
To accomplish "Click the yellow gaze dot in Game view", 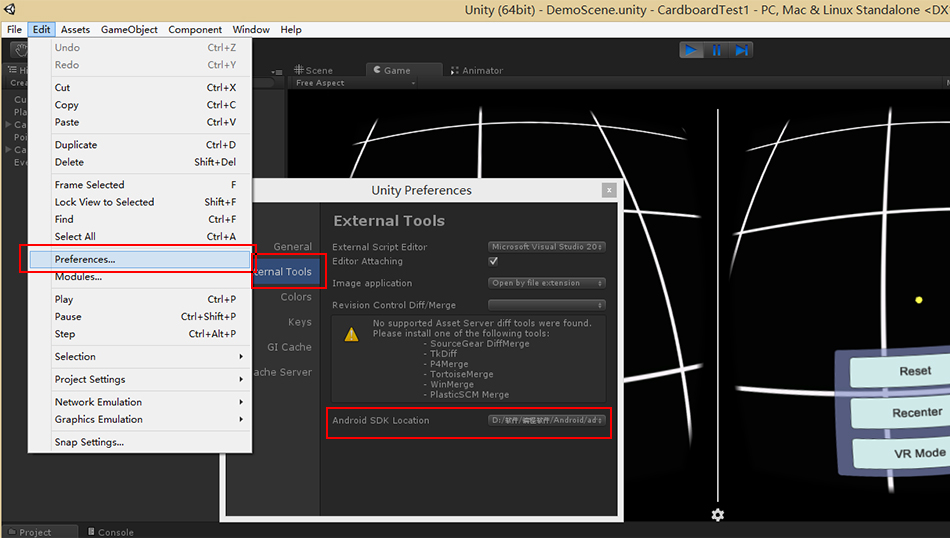I will point(918,300).
